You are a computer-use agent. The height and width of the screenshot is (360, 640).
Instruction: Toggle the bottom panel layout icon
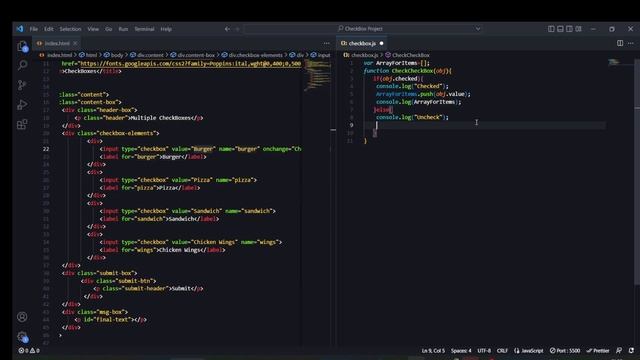click(x=560, y=29)
